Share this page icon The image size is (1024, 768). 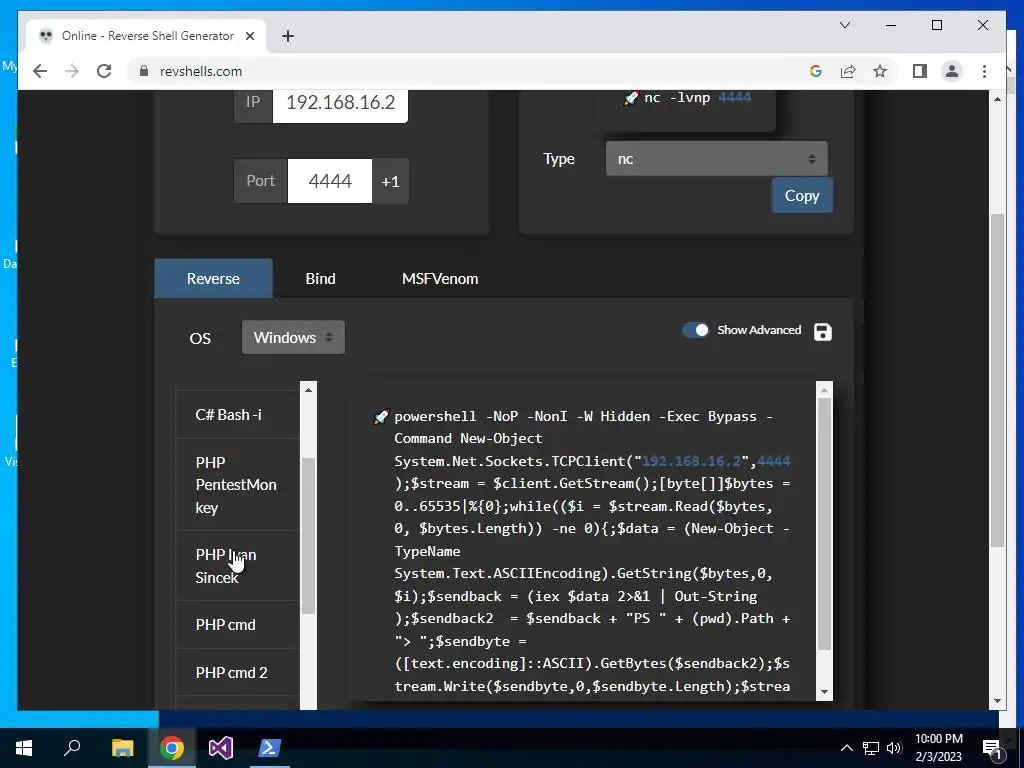[x=848, y=71]
